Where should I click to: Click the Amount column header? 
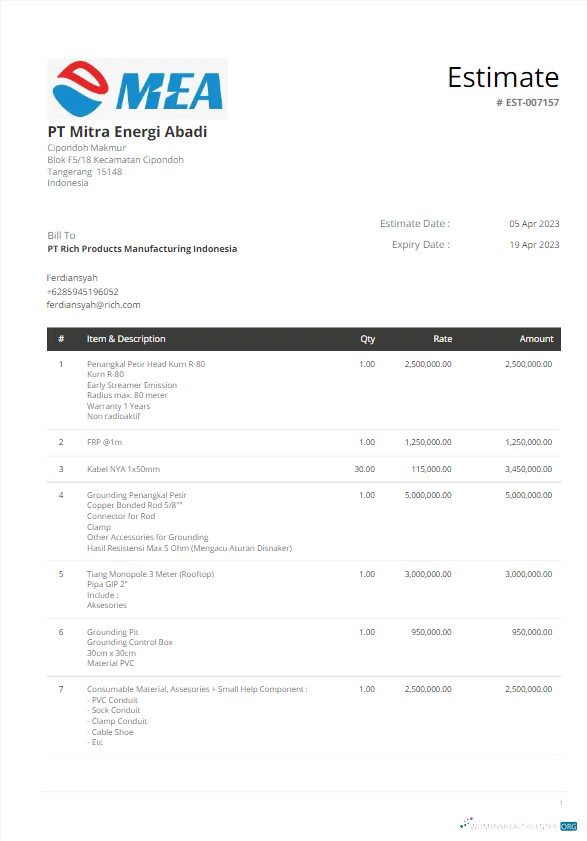coord(536,339)
